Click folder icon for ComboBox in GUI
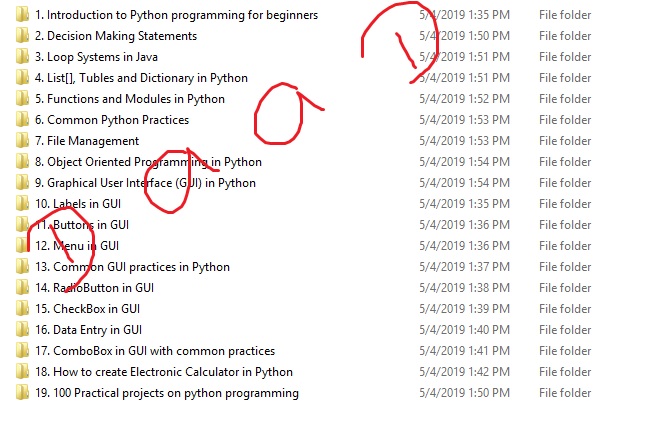The height and width of the screenshot is (427, 661). [22, 351]
